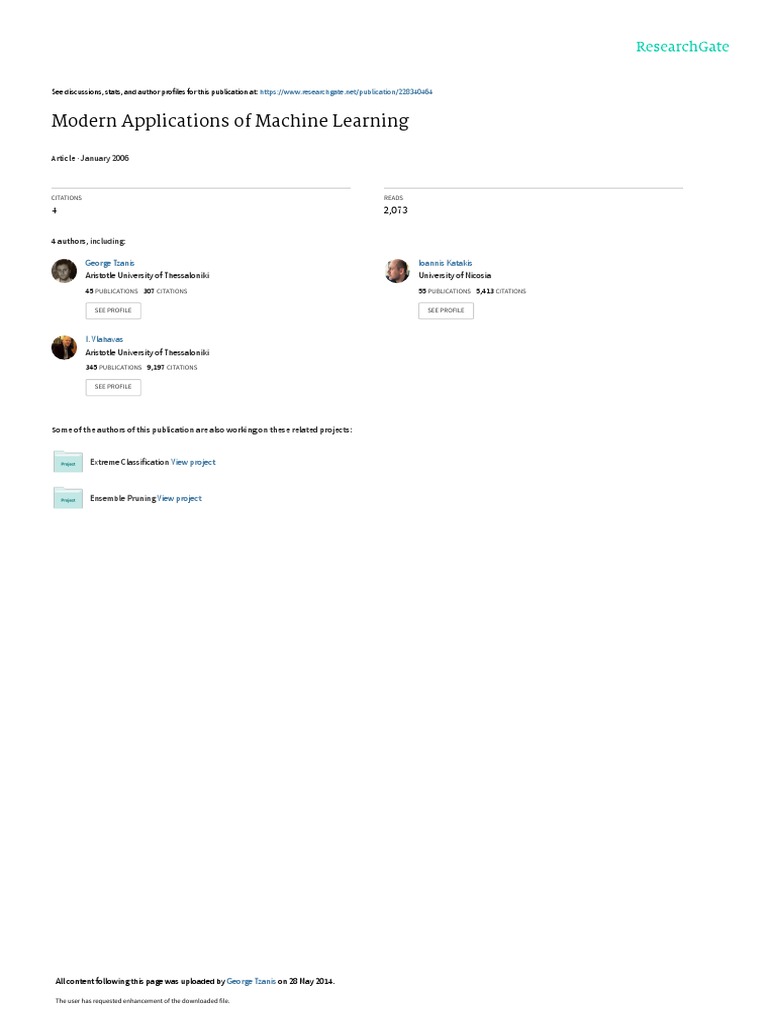The image size is (768, 1024).
Task: View project for Extreme Classification
Action: 193,462
